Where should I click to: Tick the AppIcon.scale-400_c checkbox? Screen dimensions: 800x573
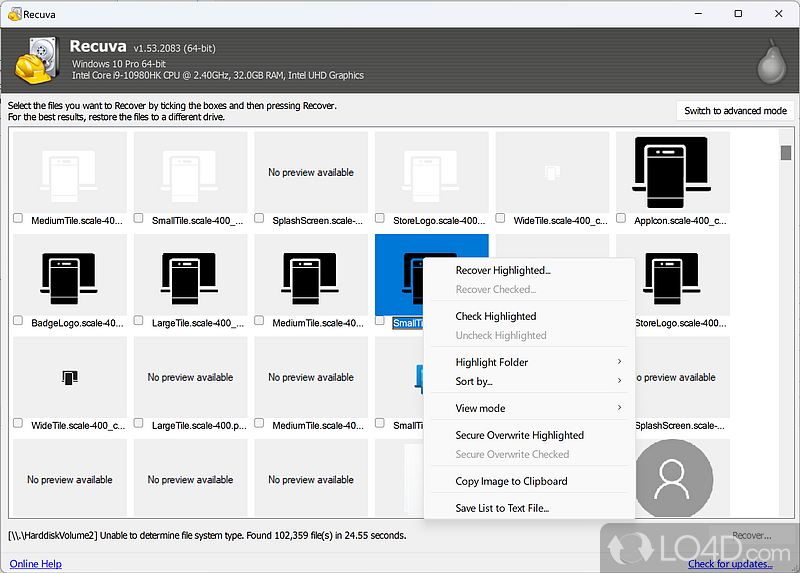[x=621, y=218]
